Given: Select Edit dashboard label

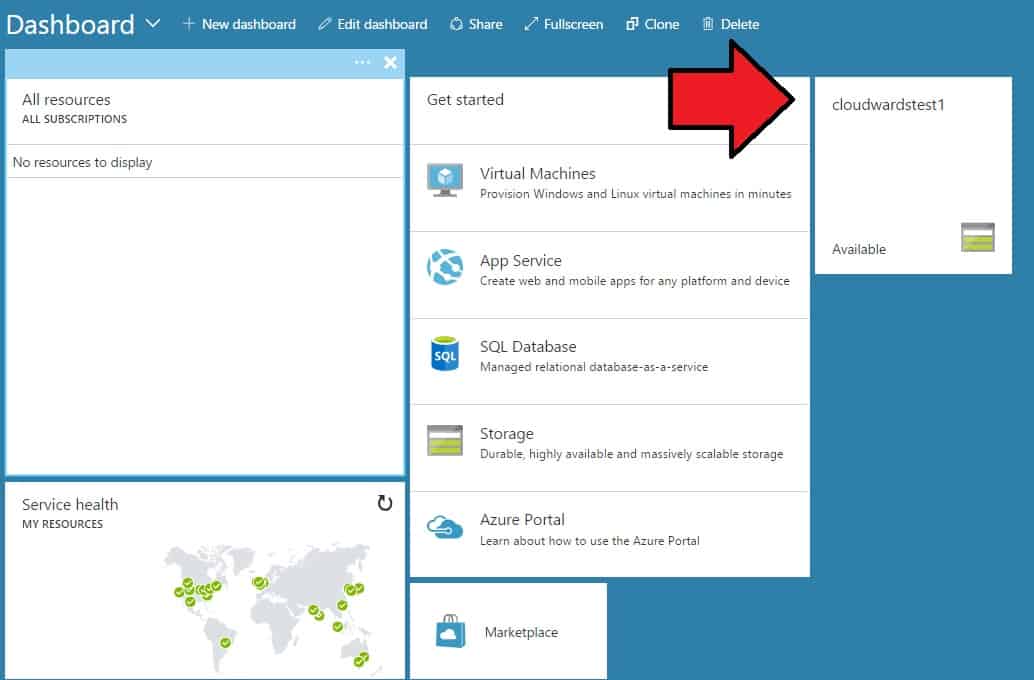Looking at the screenshot, I should click(382, 24).
